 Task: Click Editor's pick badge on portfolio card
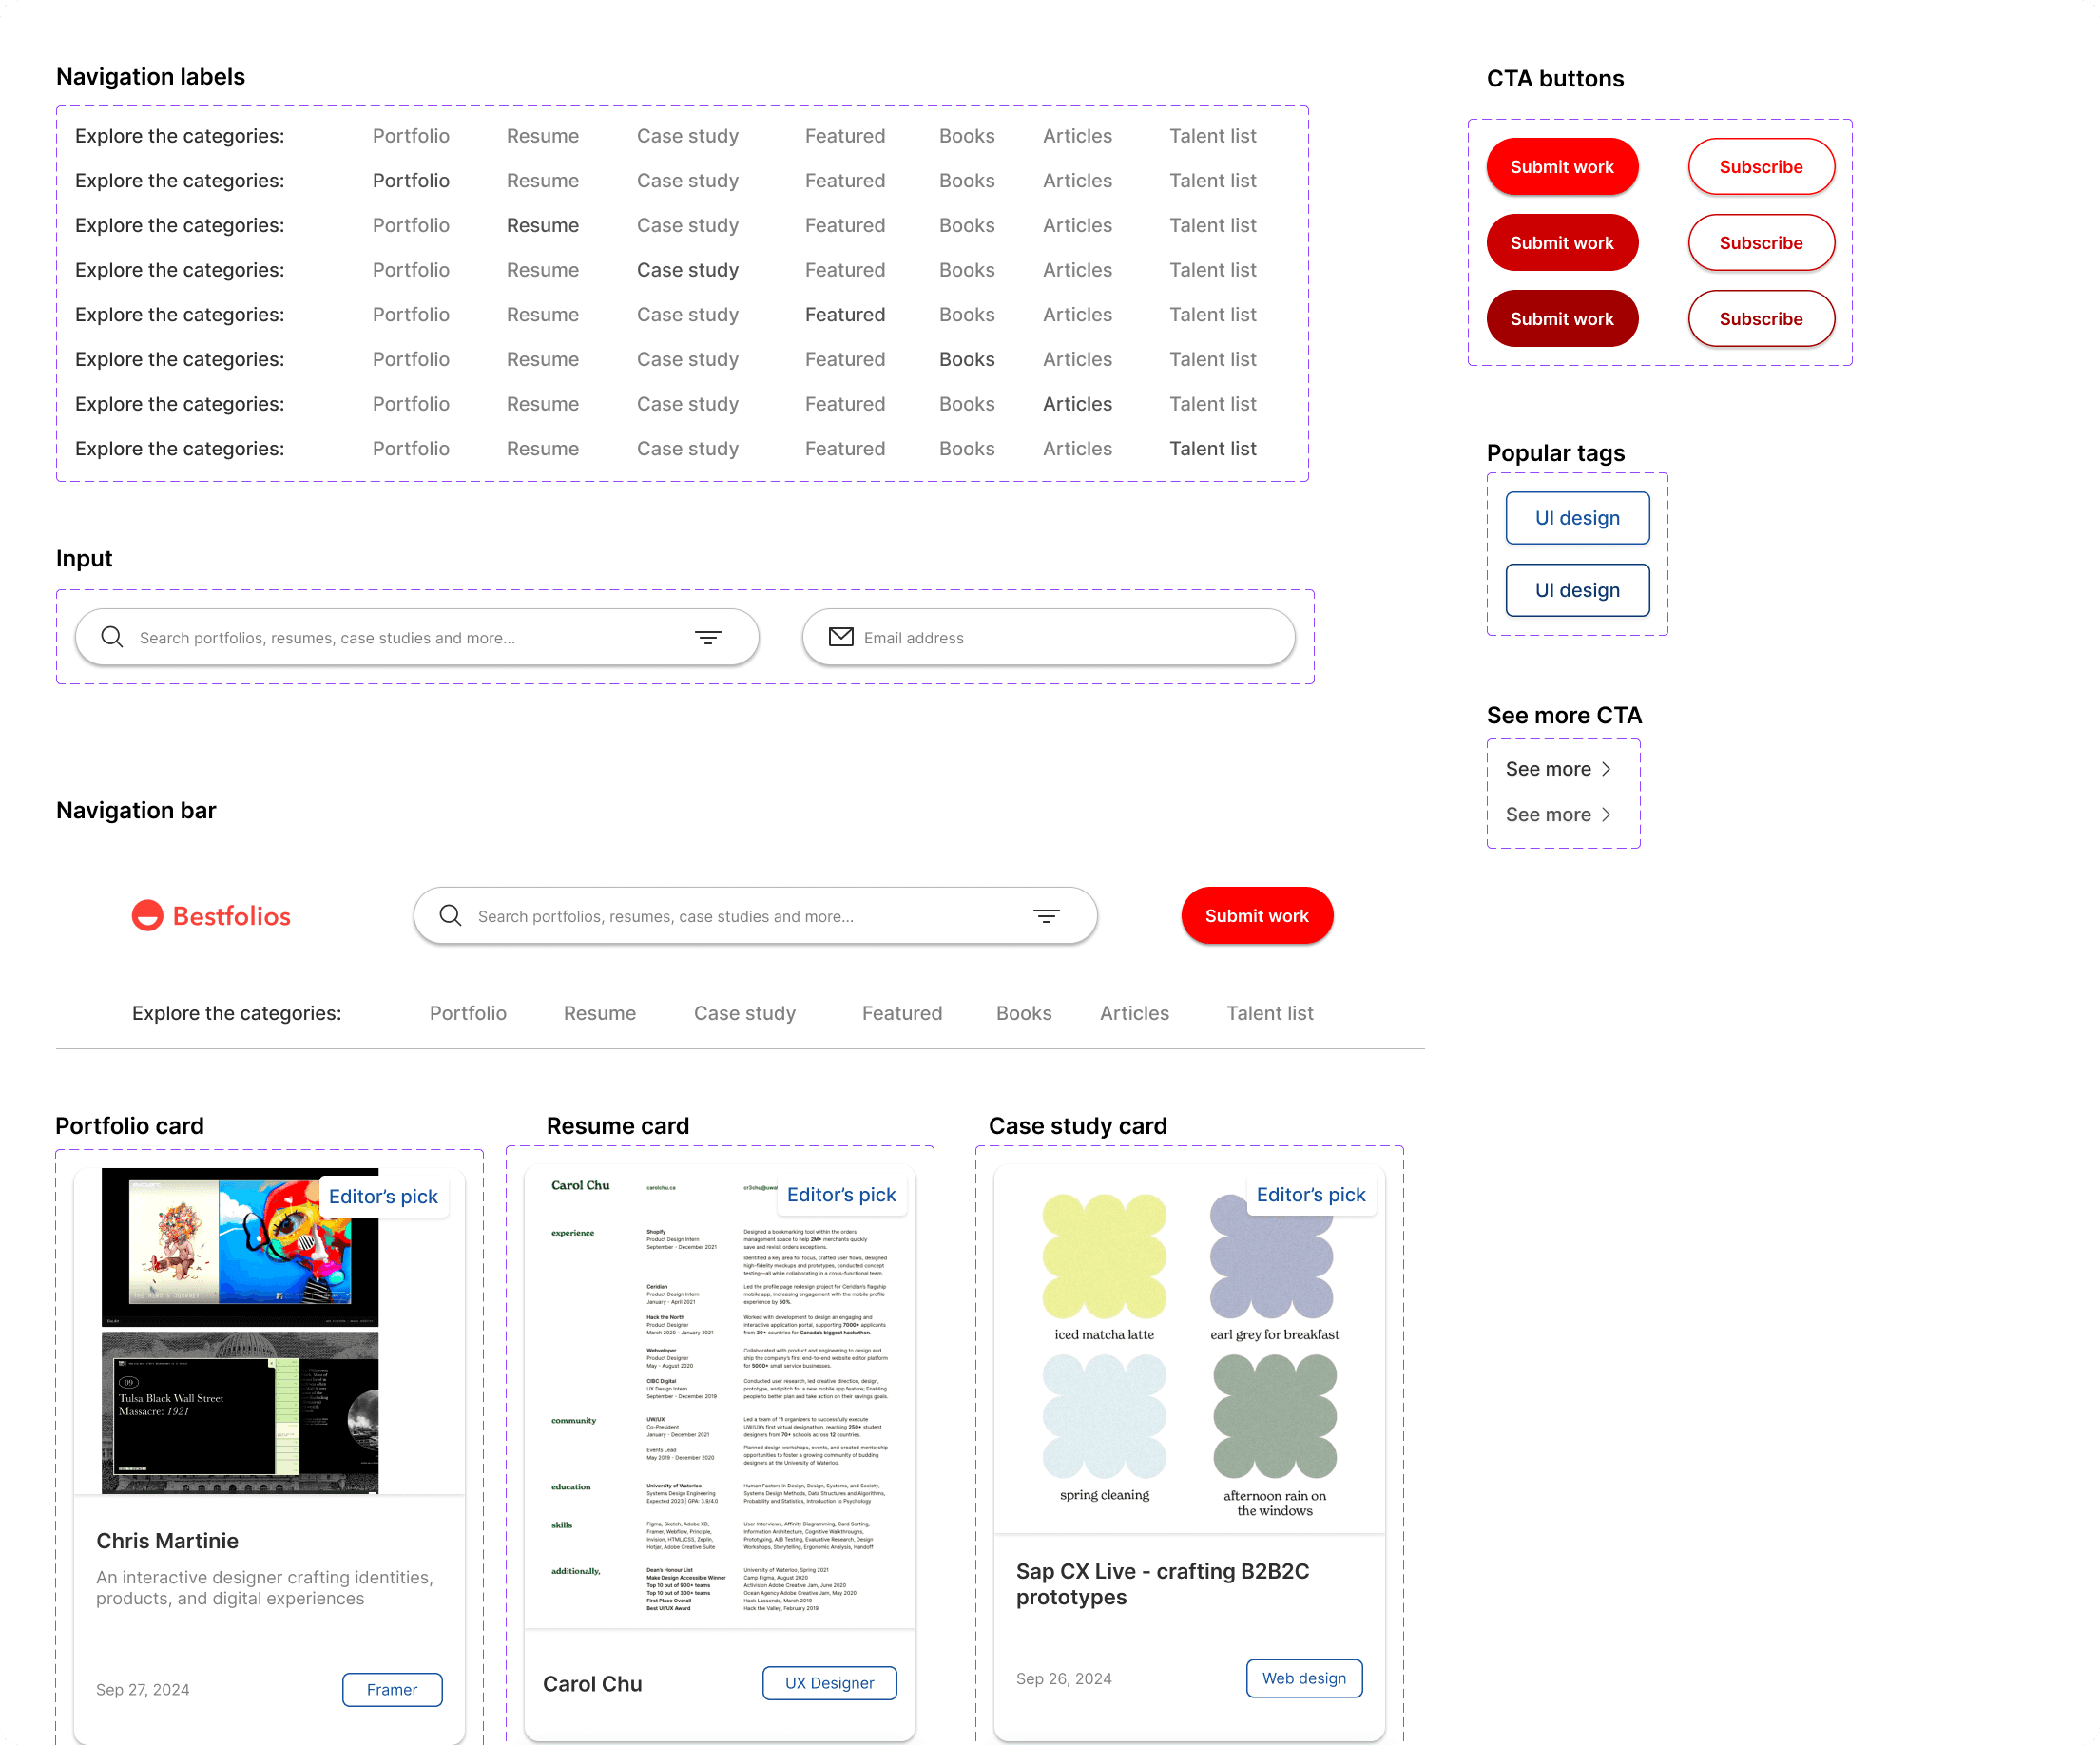(383, 1196)
